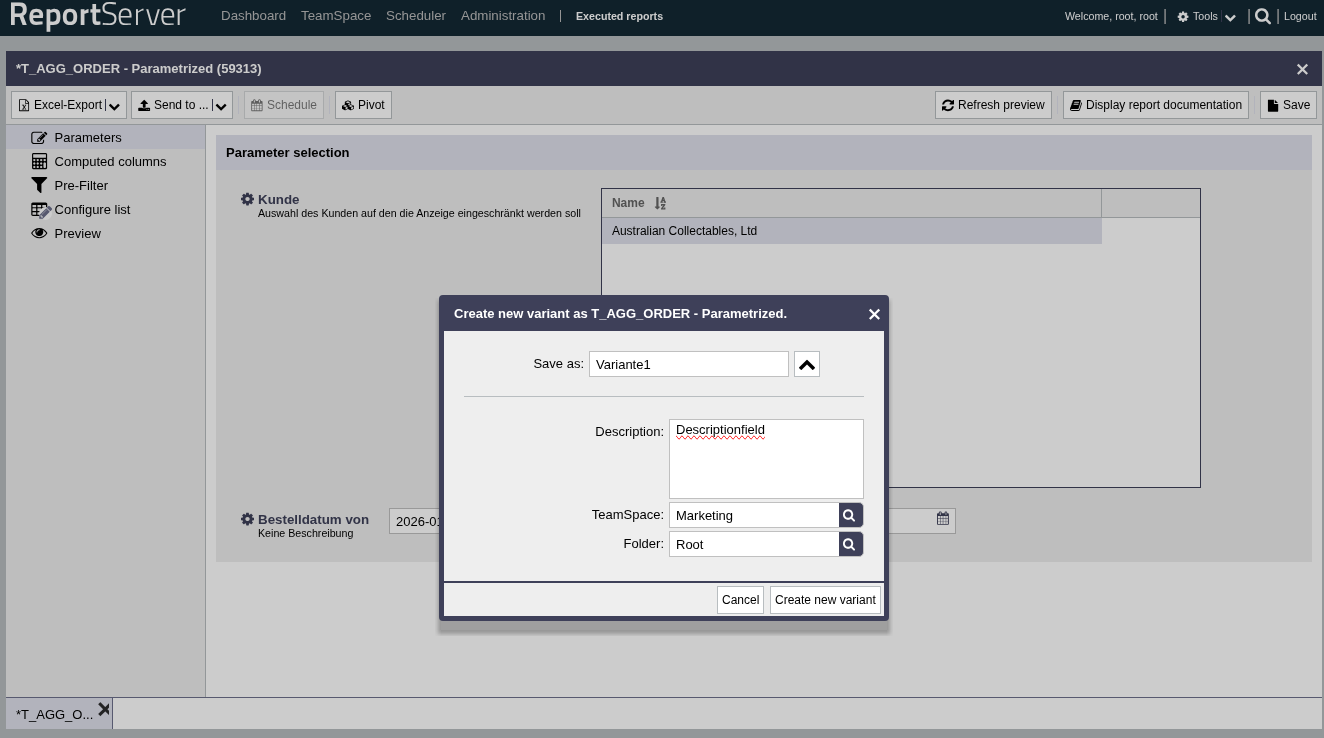
Task: Click the TeamSpace search magnifier icon
Action: pyautogui.click(x=850, y=515)
